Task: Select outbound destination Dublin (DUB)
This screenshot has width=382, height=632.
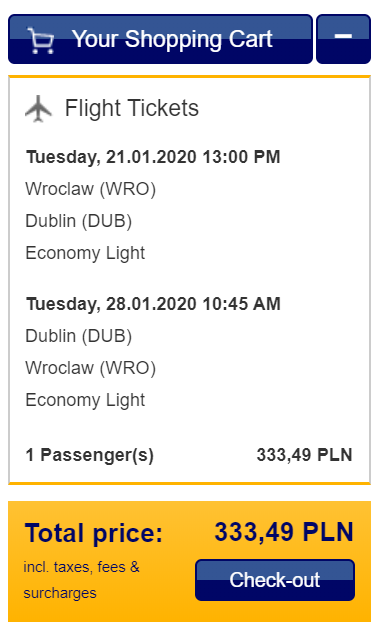Action: point(79,221)
